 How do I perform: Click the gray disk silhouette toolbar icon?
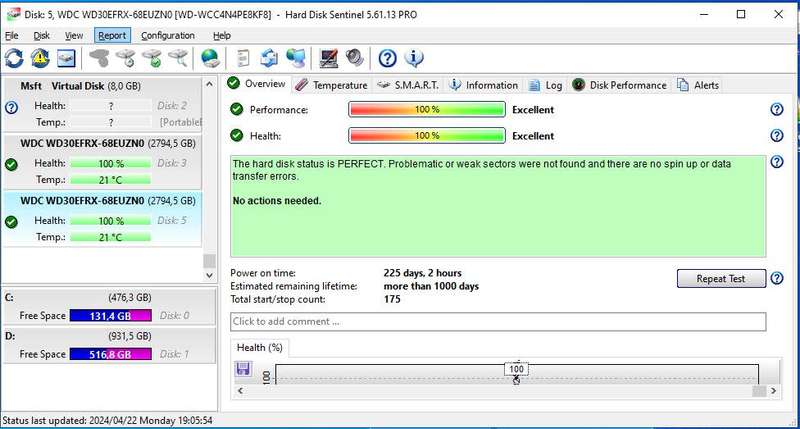[x=99, y=58]
